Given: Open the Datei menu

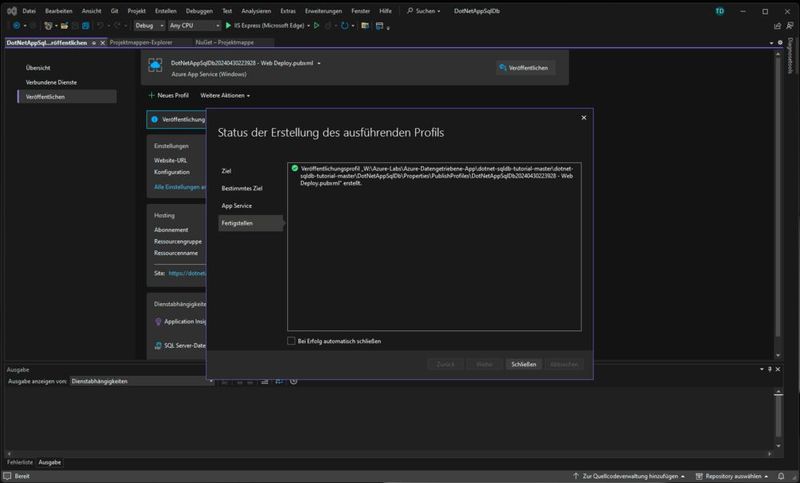Looking at the screenshot, I should [x=29, y=11].
